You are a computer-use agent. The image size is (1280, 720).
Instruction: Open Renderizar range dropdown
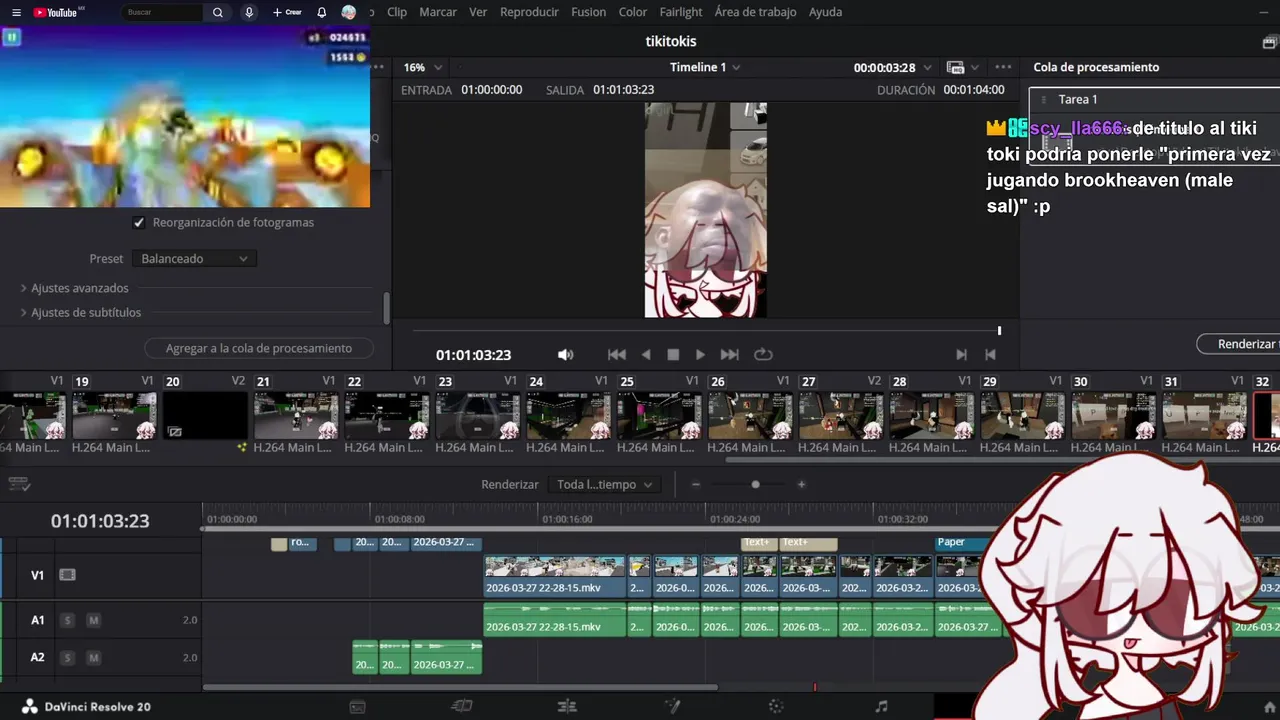pyautogui.click(x=605, y=484)
